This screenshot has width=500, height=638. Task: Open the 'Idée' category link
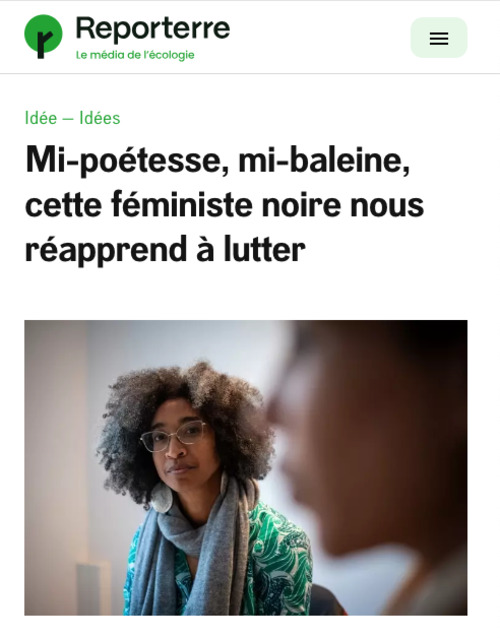tap(41, 118)
